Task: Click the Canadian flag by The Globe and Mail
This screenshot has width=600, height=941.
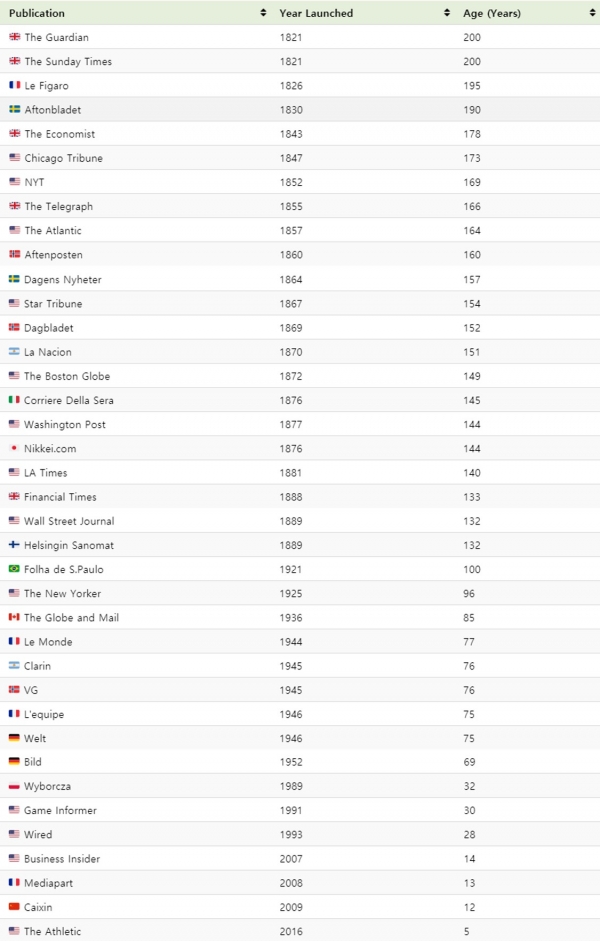Action: (x=14, y=617)
